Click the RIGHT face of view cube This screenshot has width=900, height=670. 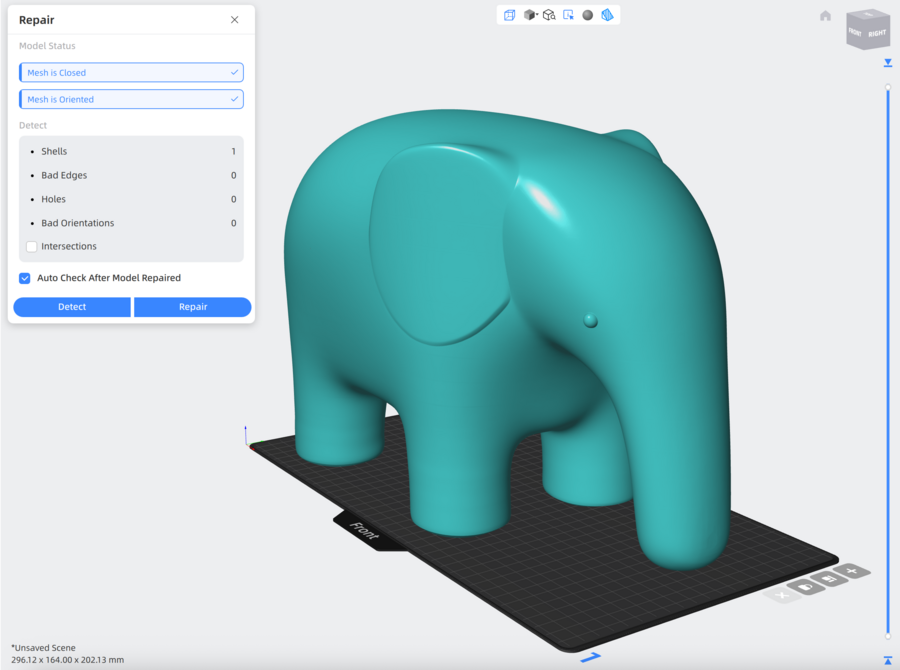tap(876, 34)
